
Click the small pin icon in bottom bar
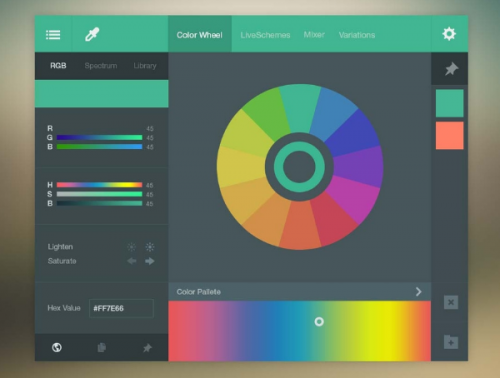pyautogui.click(x=147, y=348)
